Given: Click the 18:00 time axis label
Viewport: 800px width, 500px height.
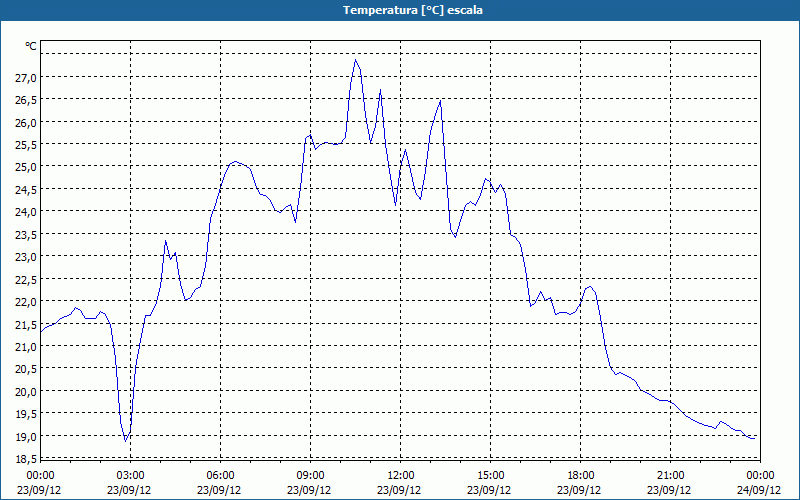Looking at the screenshot, I should [x=581, y=476].
